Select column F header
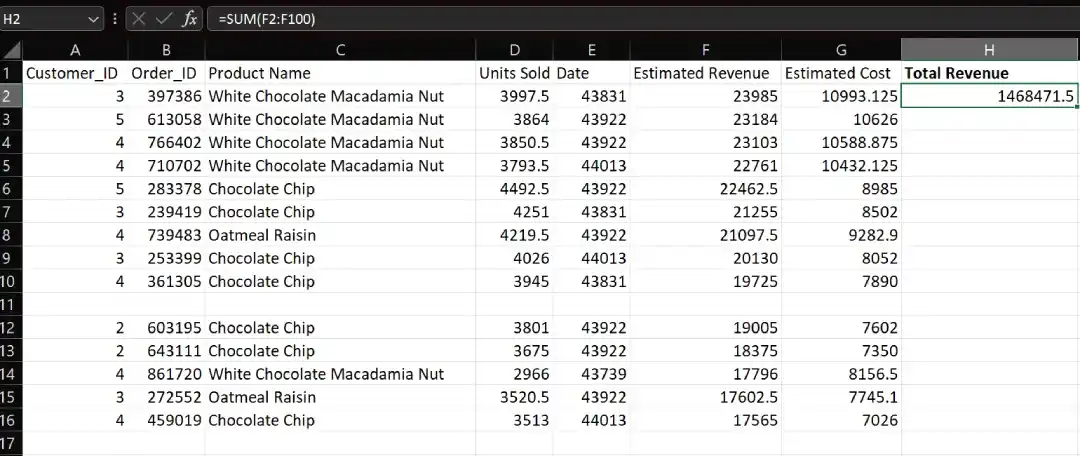1080x456 pixels. [705, 50]
